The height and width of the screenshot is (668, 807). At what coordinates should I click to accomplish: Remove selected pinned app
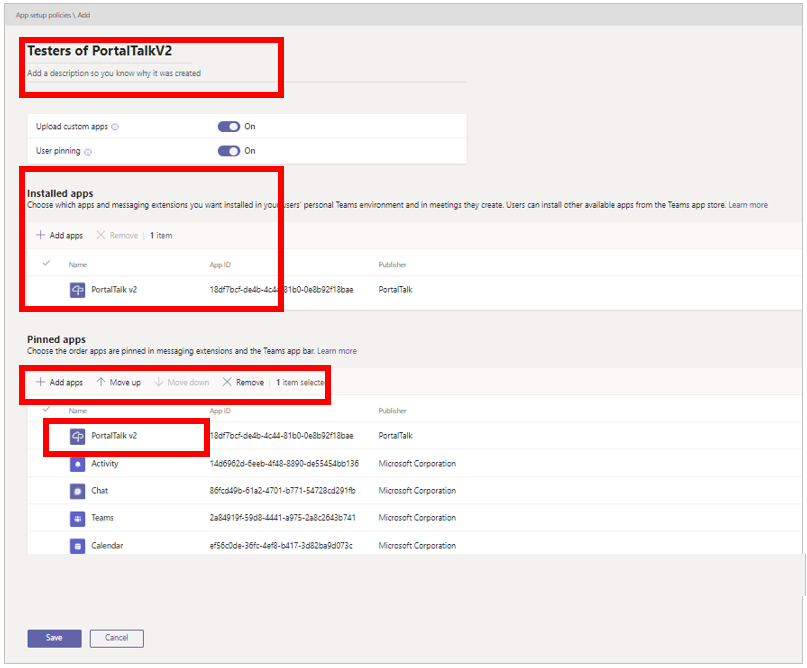[243, 382]
